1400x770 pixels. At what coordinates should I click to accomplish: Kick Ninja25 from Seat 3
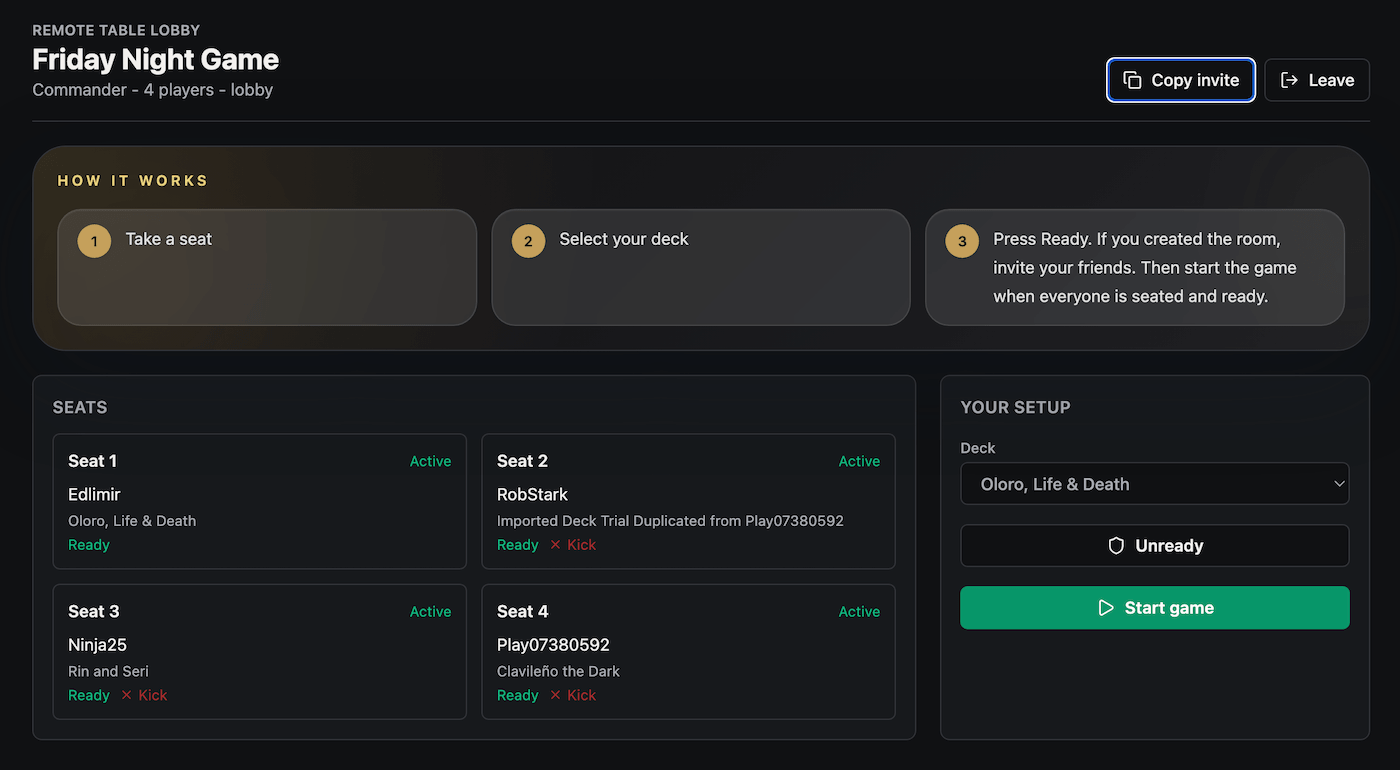[144, 695]
